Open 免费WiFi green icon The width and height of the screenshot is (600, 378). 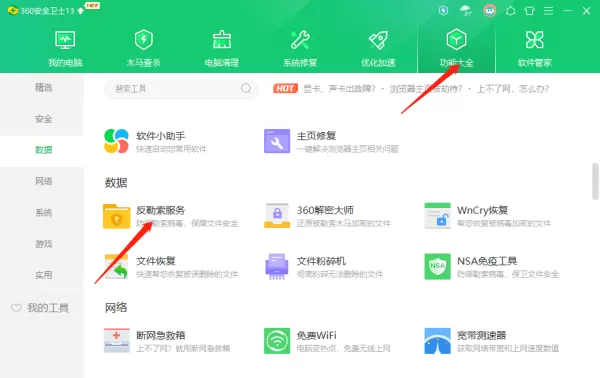[x=277, y=341]
